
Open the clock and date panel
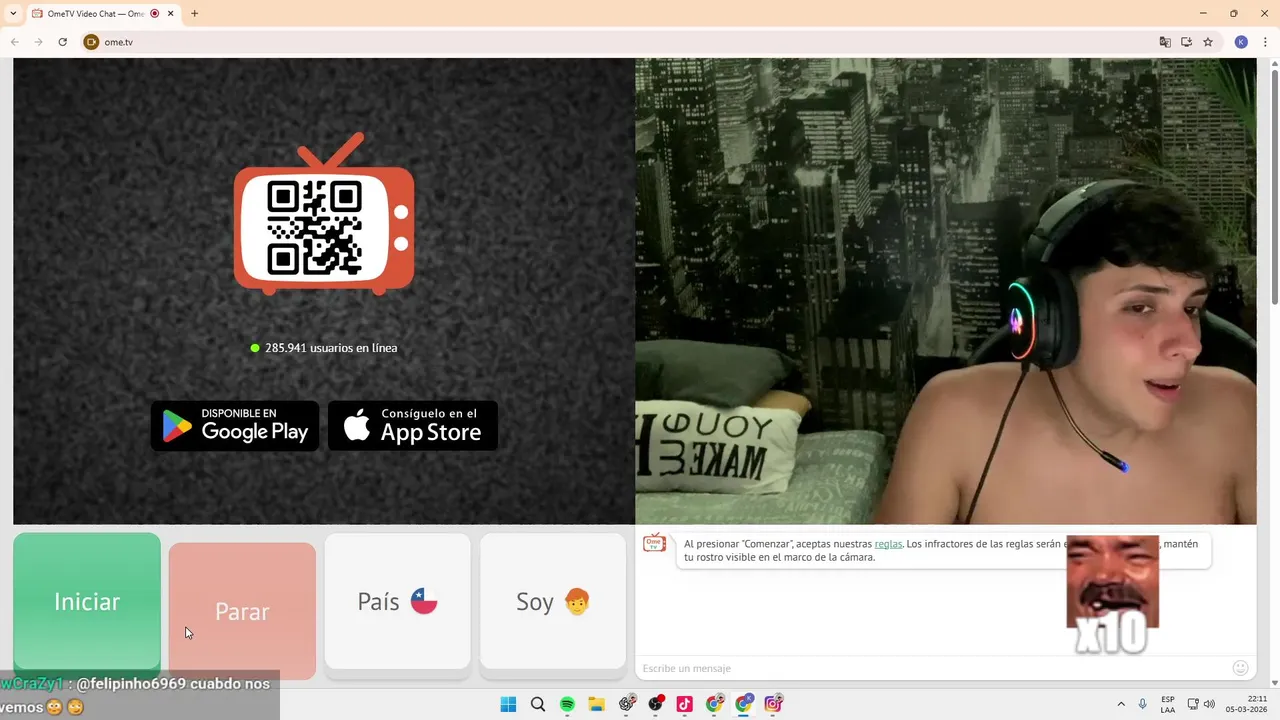coord(1247,704)
